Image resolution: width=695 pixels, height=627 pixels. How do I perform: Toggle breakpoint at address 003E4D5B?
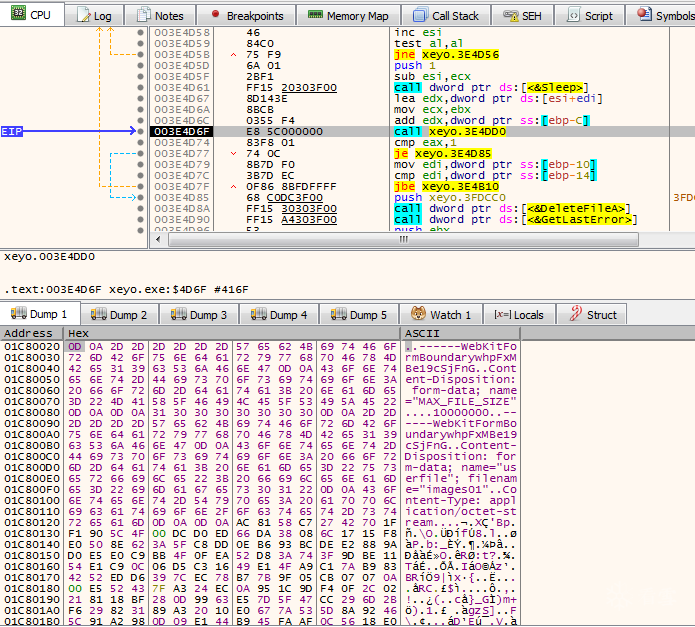141,55
